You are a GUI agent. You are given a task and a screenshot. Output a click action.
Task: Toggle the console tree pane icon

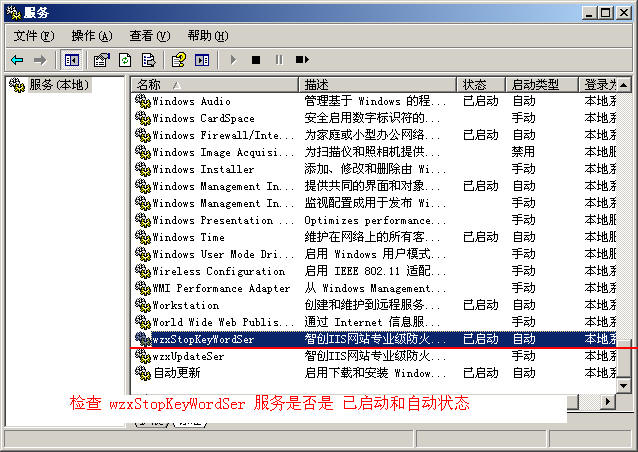point(72,60)
